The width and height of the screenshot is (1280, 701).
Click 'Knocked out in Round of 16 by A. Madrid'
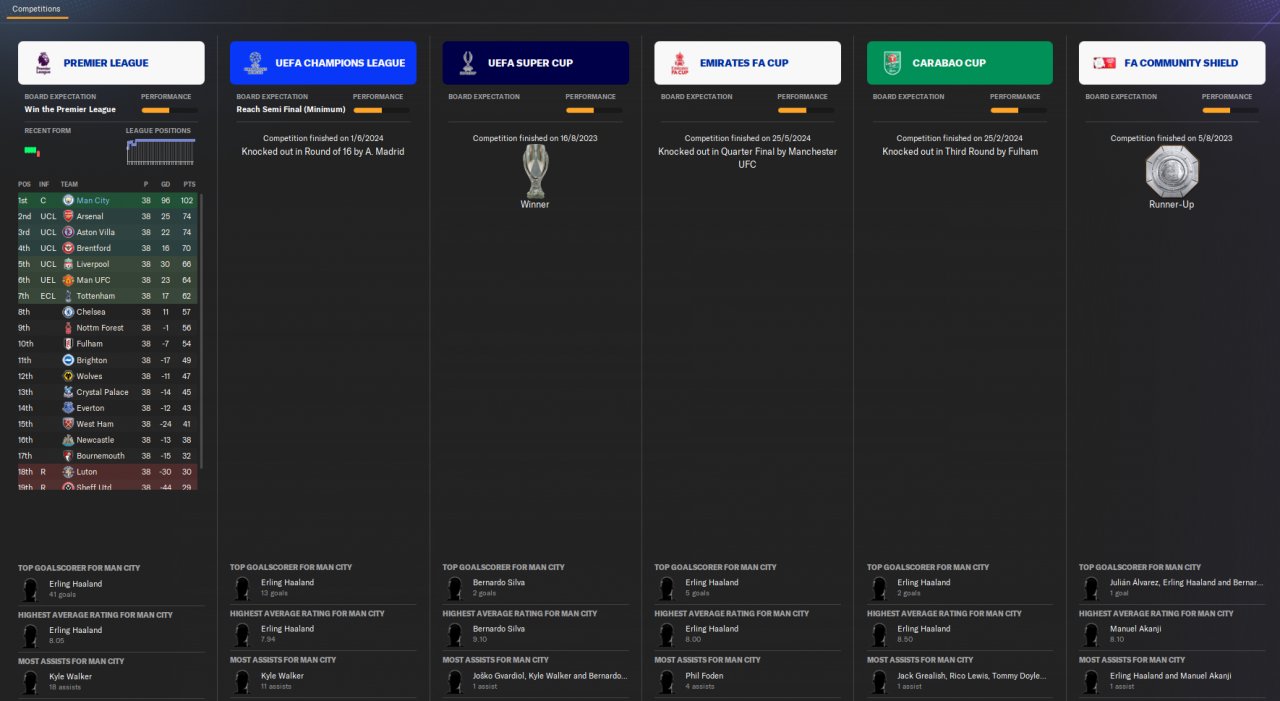pyautogui.click(x=323, y=152)
